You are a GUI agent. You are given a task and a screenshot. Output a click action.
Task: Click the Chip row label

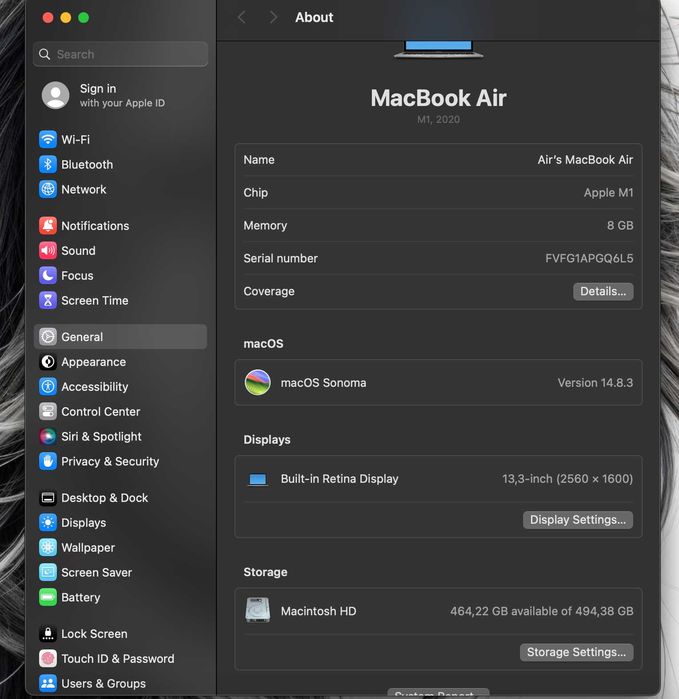click(255, 193)
